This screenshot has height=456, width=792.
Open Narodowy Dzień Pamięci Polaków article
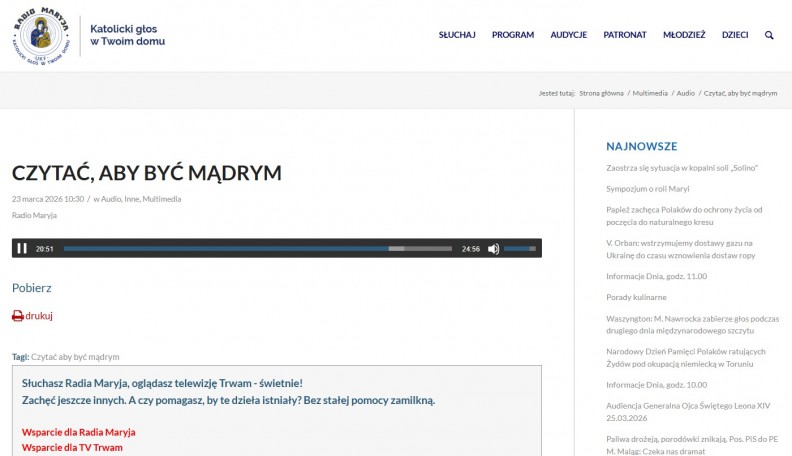(685, 358)
